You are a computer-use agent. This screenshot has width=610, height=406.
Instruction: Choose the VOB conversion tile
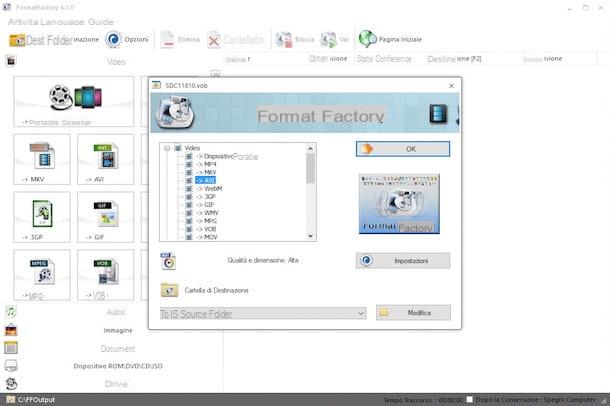(105, 275)
